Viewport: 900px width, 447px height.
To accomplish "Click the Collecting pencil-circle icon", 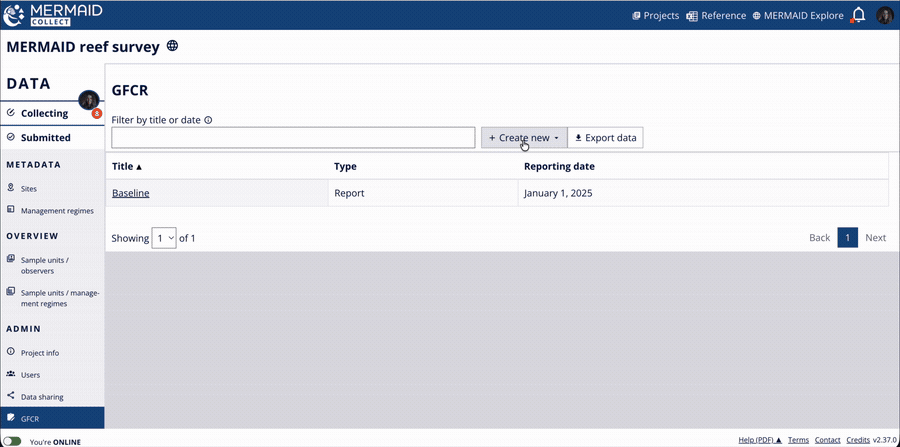I will tap(10, 112).
